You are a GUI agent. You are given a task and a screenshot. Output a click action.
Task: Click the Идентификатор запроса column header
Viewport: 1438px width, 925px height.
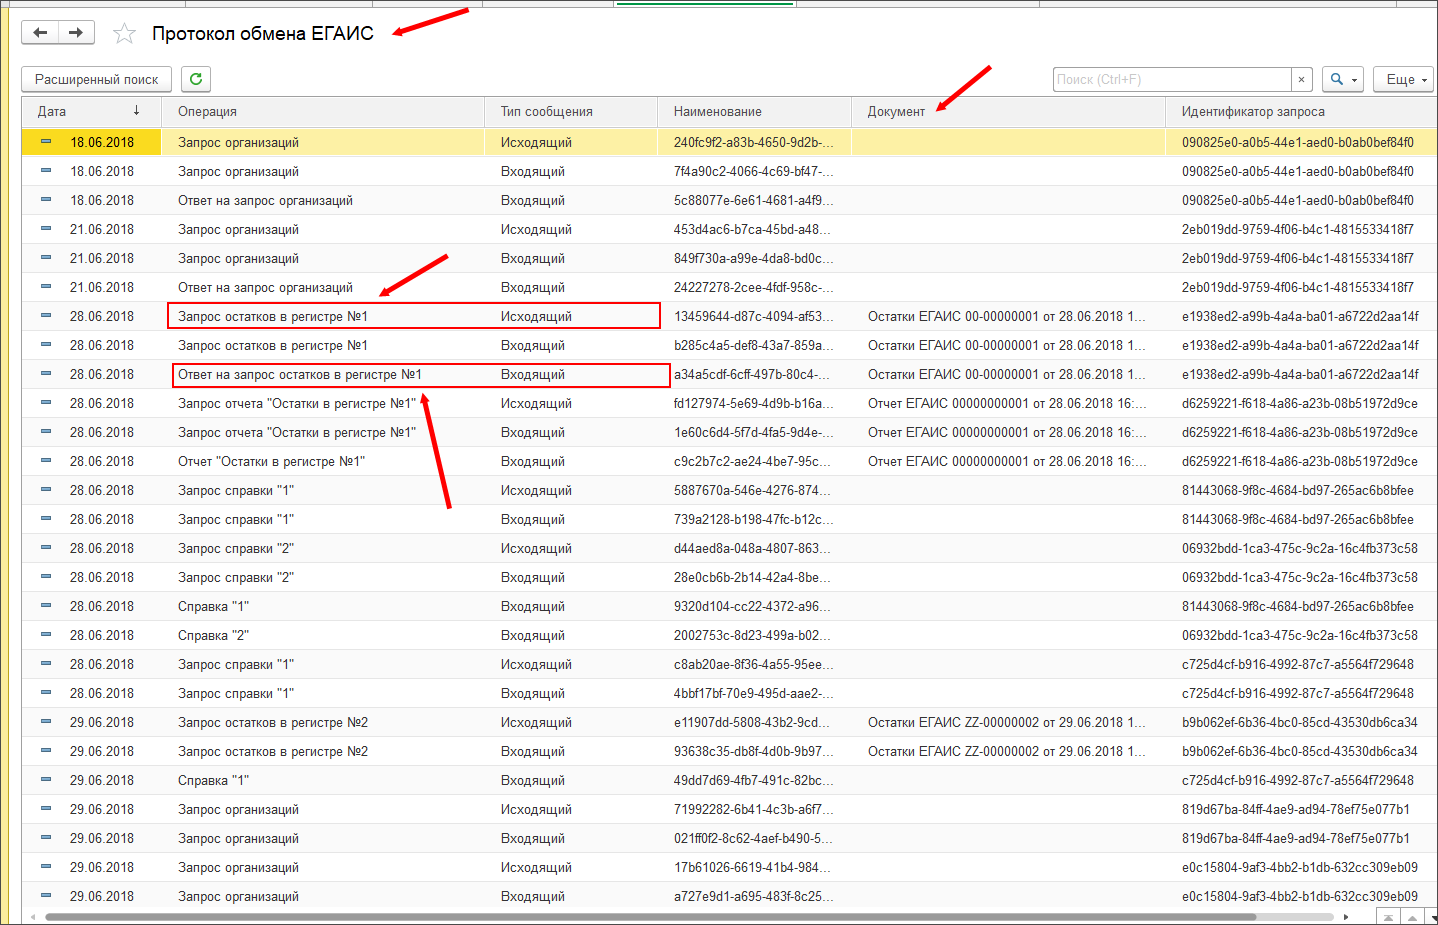click(x=1301, y=111)
